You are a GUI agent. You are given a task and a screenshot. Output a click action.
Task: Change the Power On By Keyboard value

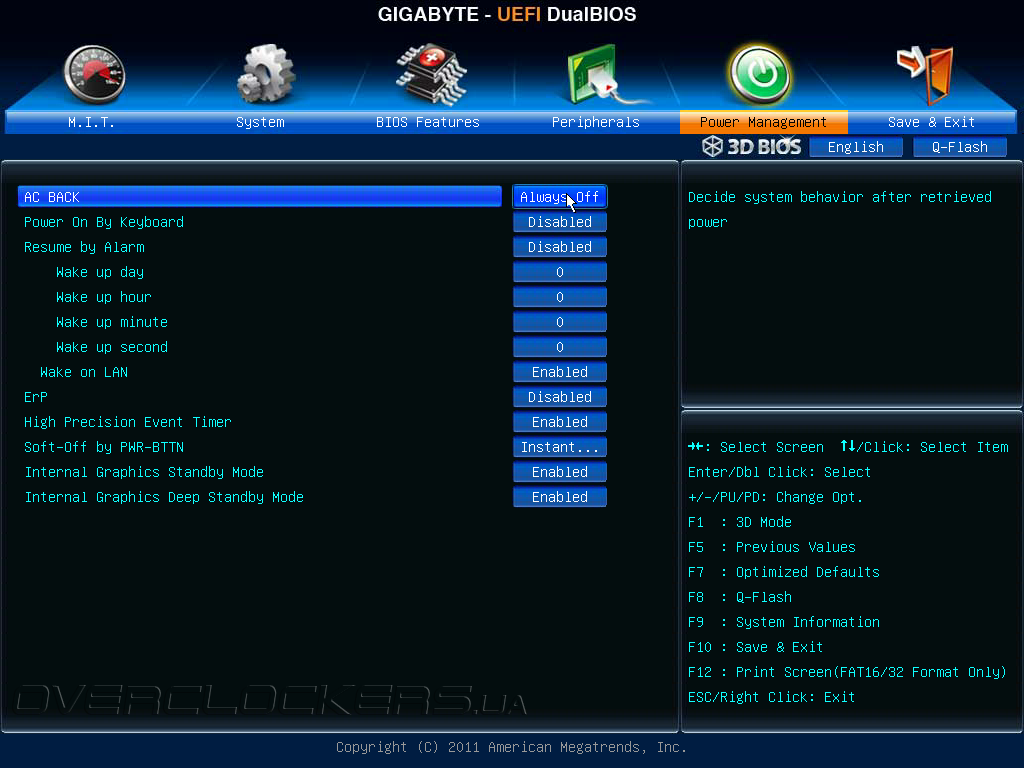point(560,222)
